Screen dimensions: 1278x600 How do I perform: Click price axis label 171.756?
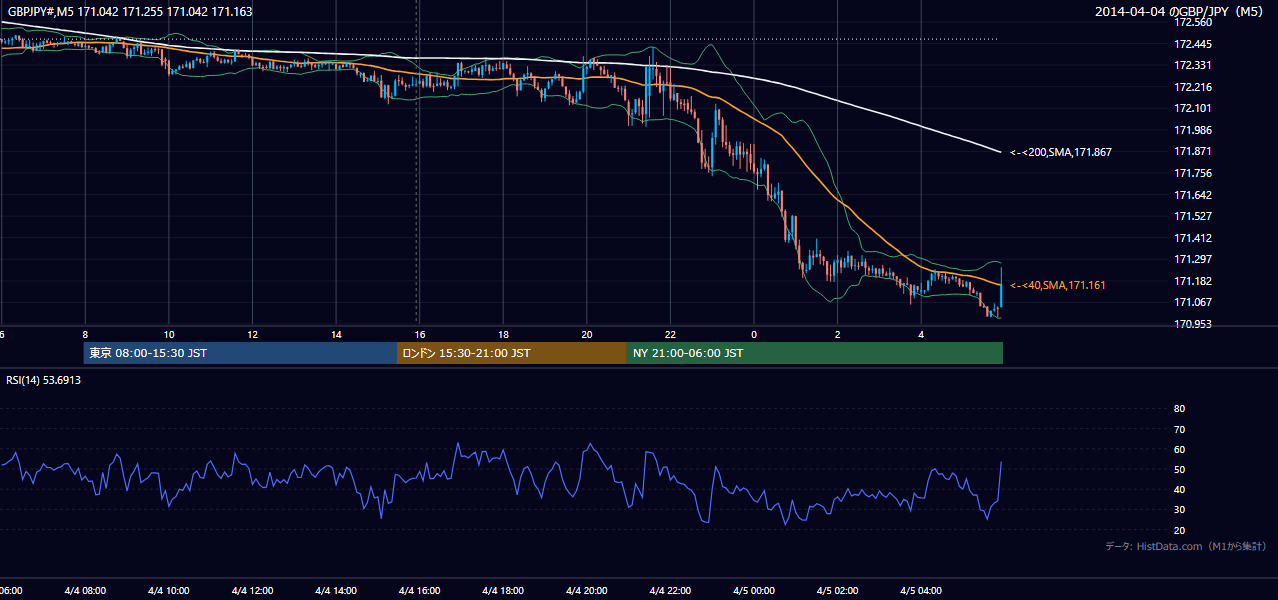pos(1192,173)
